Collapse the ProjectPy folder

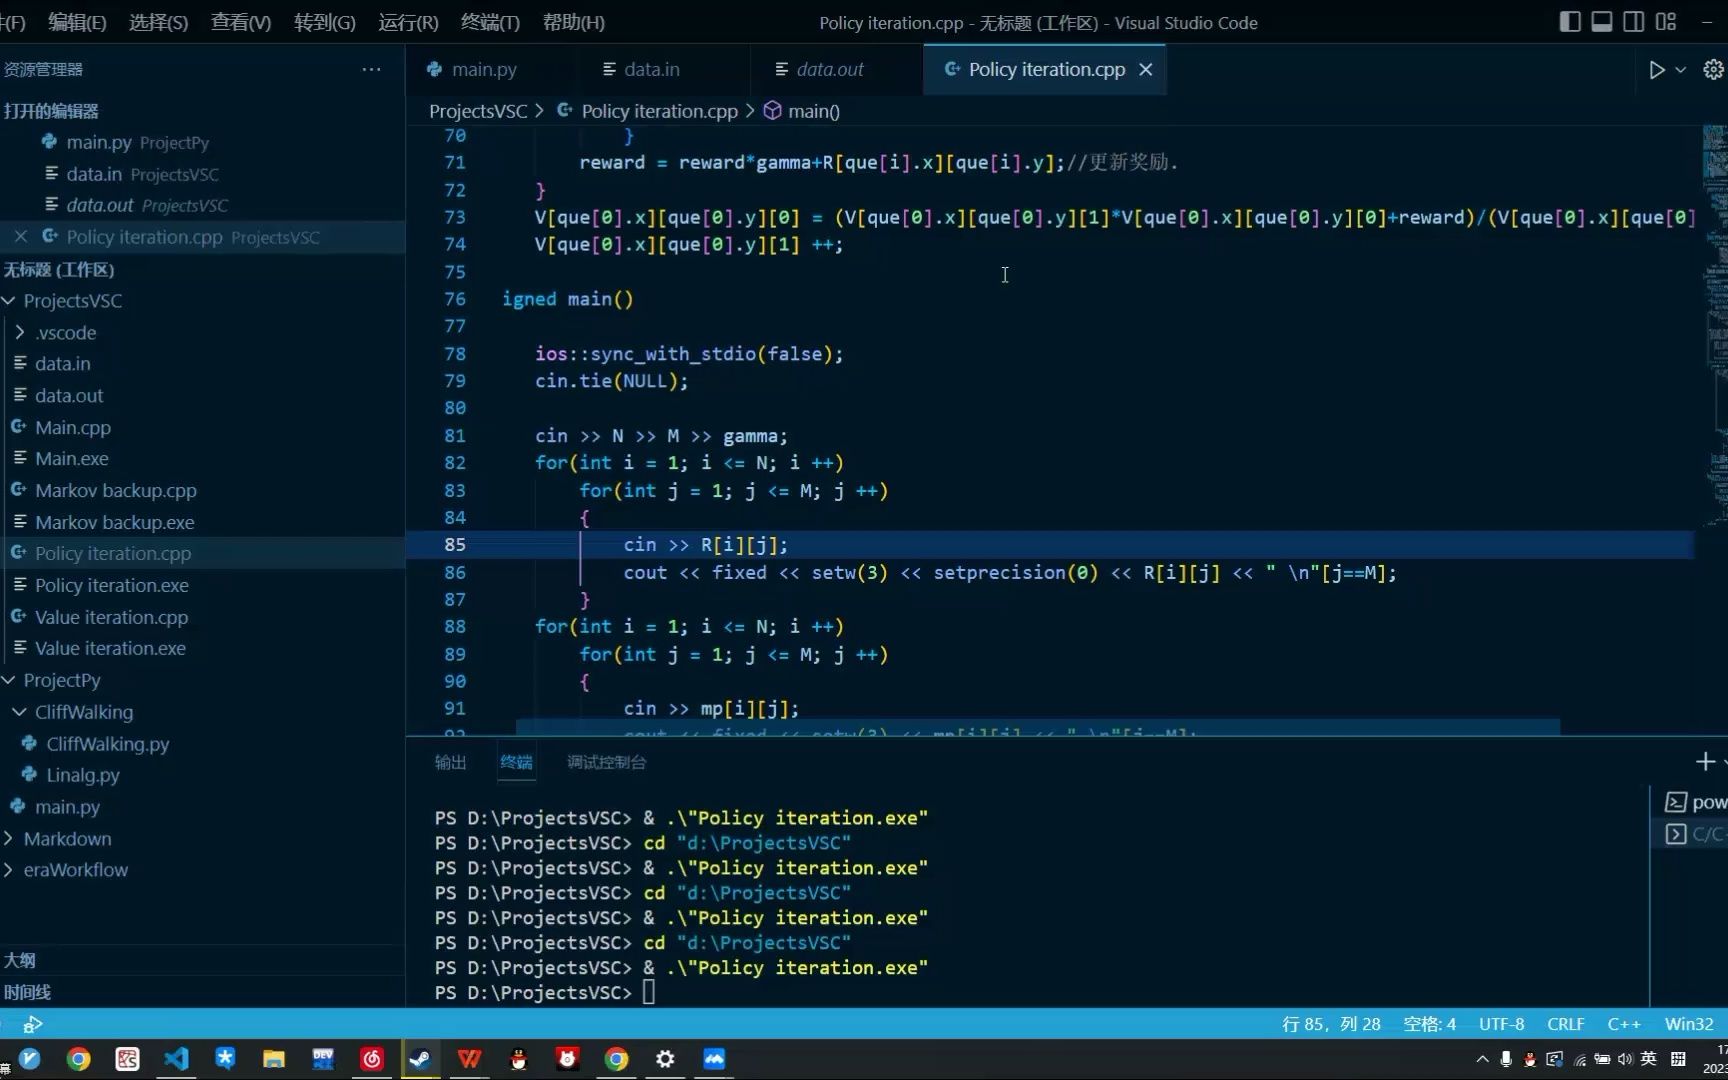(62, 681)
